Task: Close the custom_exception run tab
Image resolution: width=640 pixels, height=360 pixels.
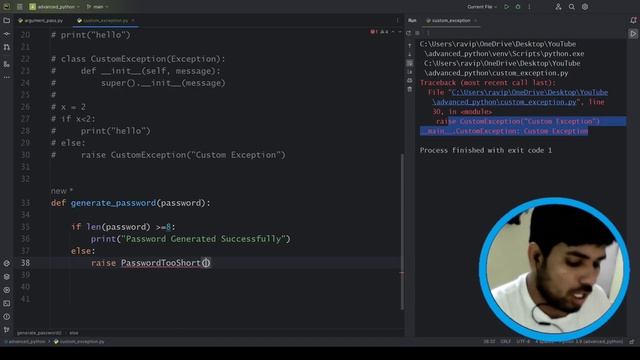Action: 476,20
